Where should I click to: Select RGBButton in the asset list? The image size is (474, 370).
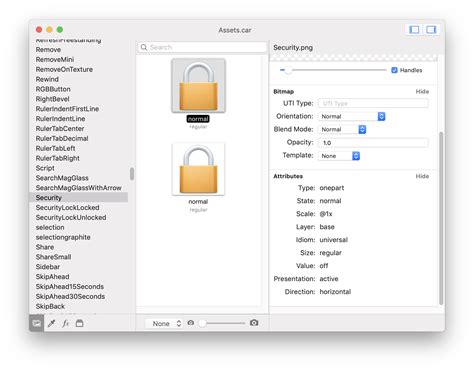point(53,89)
